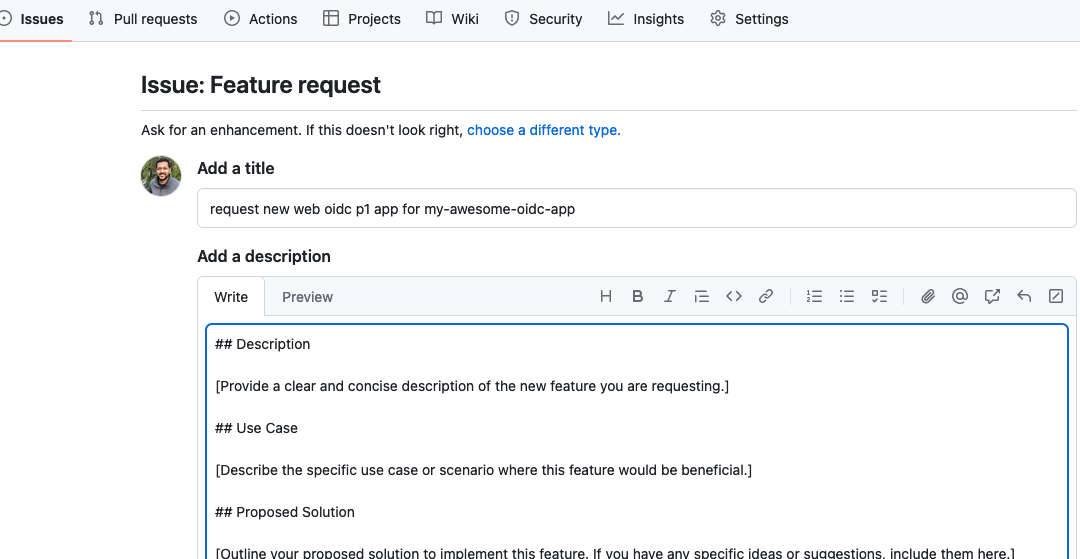Add a link with chain icon
This screenshot has width=1080, height=559.
765,297
